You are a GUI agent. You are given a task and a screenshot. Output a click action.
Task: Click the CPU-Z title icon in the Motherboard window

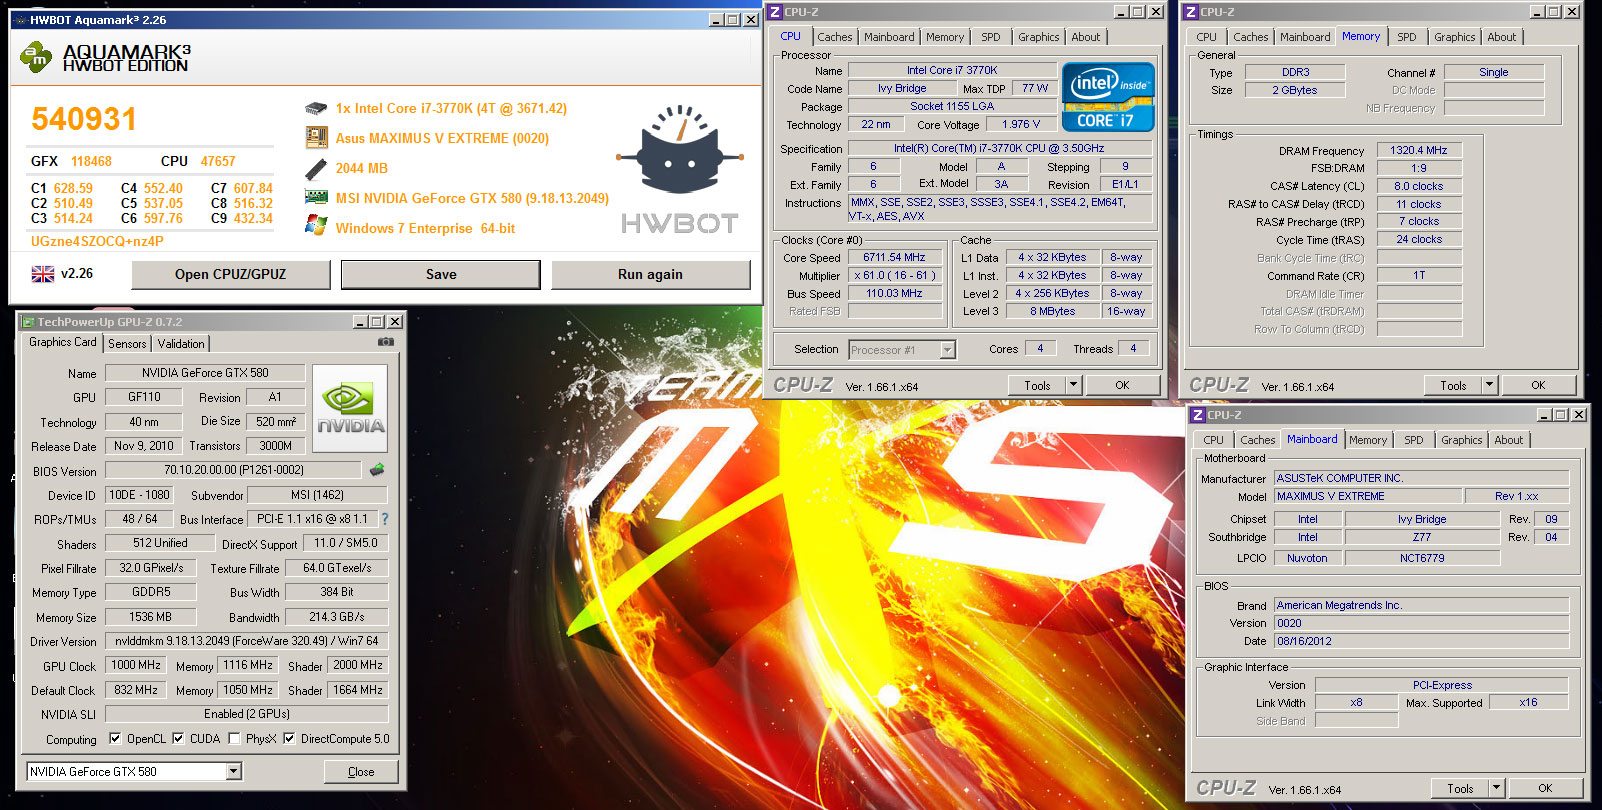(1197, 415)
